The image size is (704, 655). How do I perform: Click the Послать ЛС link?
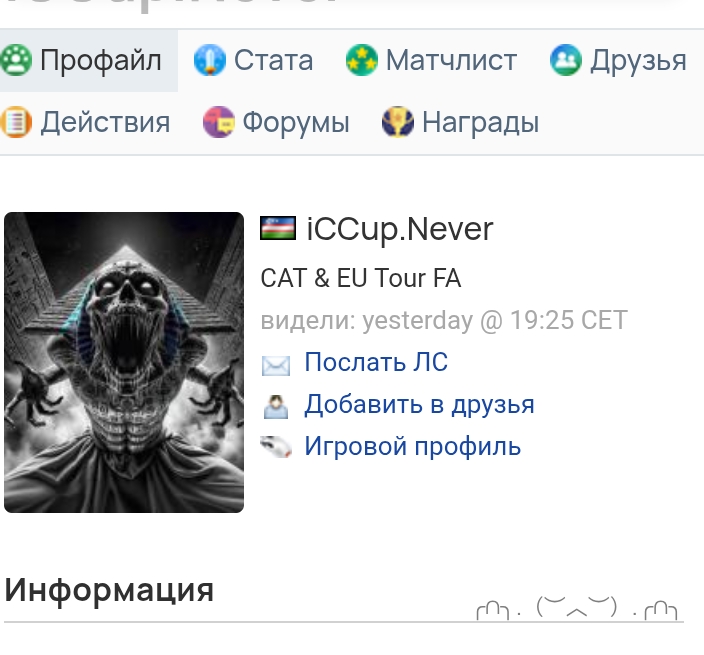pyautogui.click(x=376, y=362)
